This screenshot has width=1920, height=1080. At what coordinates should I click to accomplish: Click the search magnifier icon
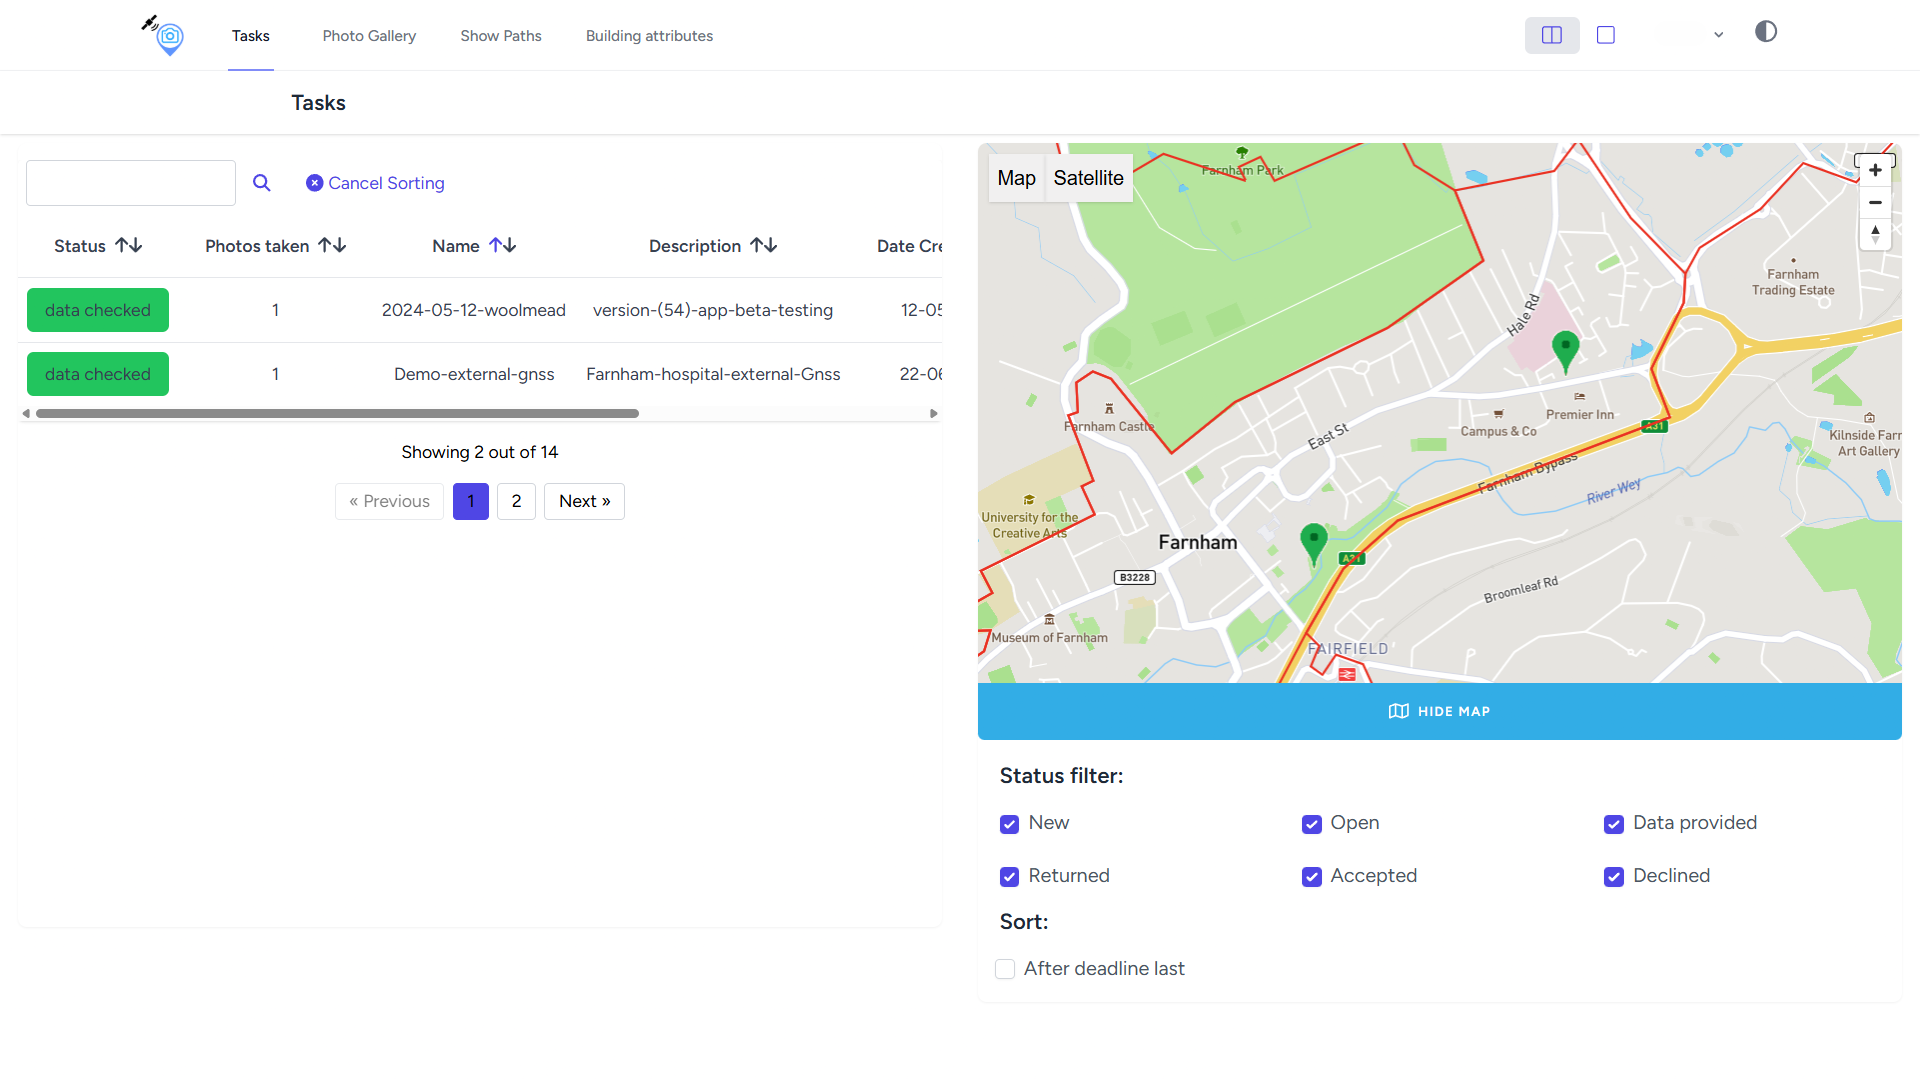[x=261, y=183]
